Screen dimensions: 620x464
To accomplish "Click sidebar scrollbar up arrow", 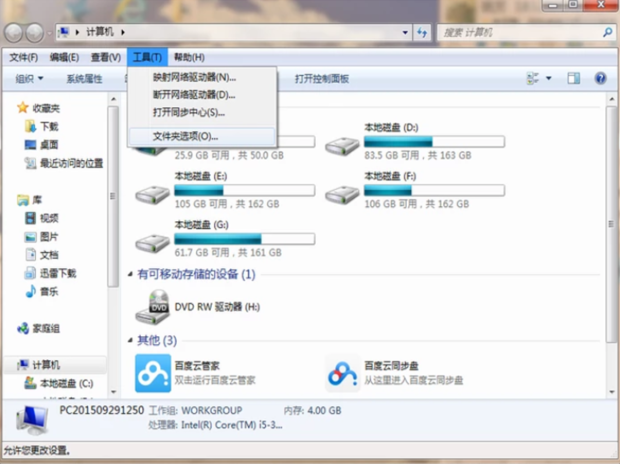I will click(113, 99).
